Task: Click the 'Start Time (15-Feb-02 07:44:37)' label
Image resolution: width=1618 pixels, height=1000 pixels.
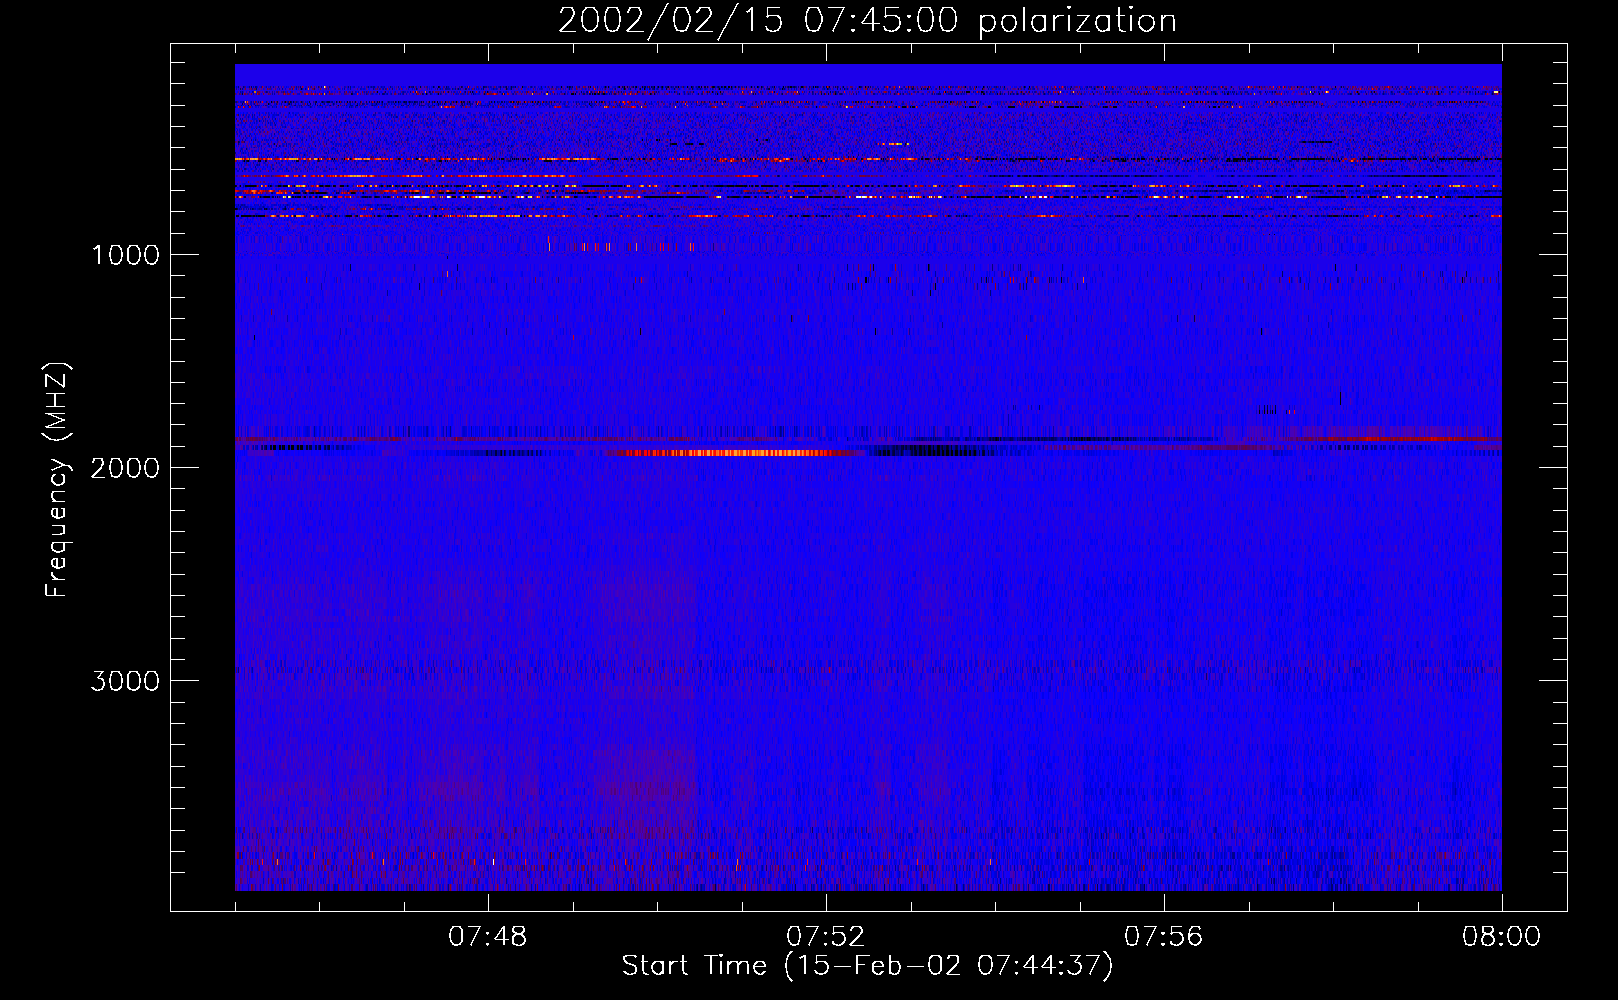Action: (x=867, y=966)
